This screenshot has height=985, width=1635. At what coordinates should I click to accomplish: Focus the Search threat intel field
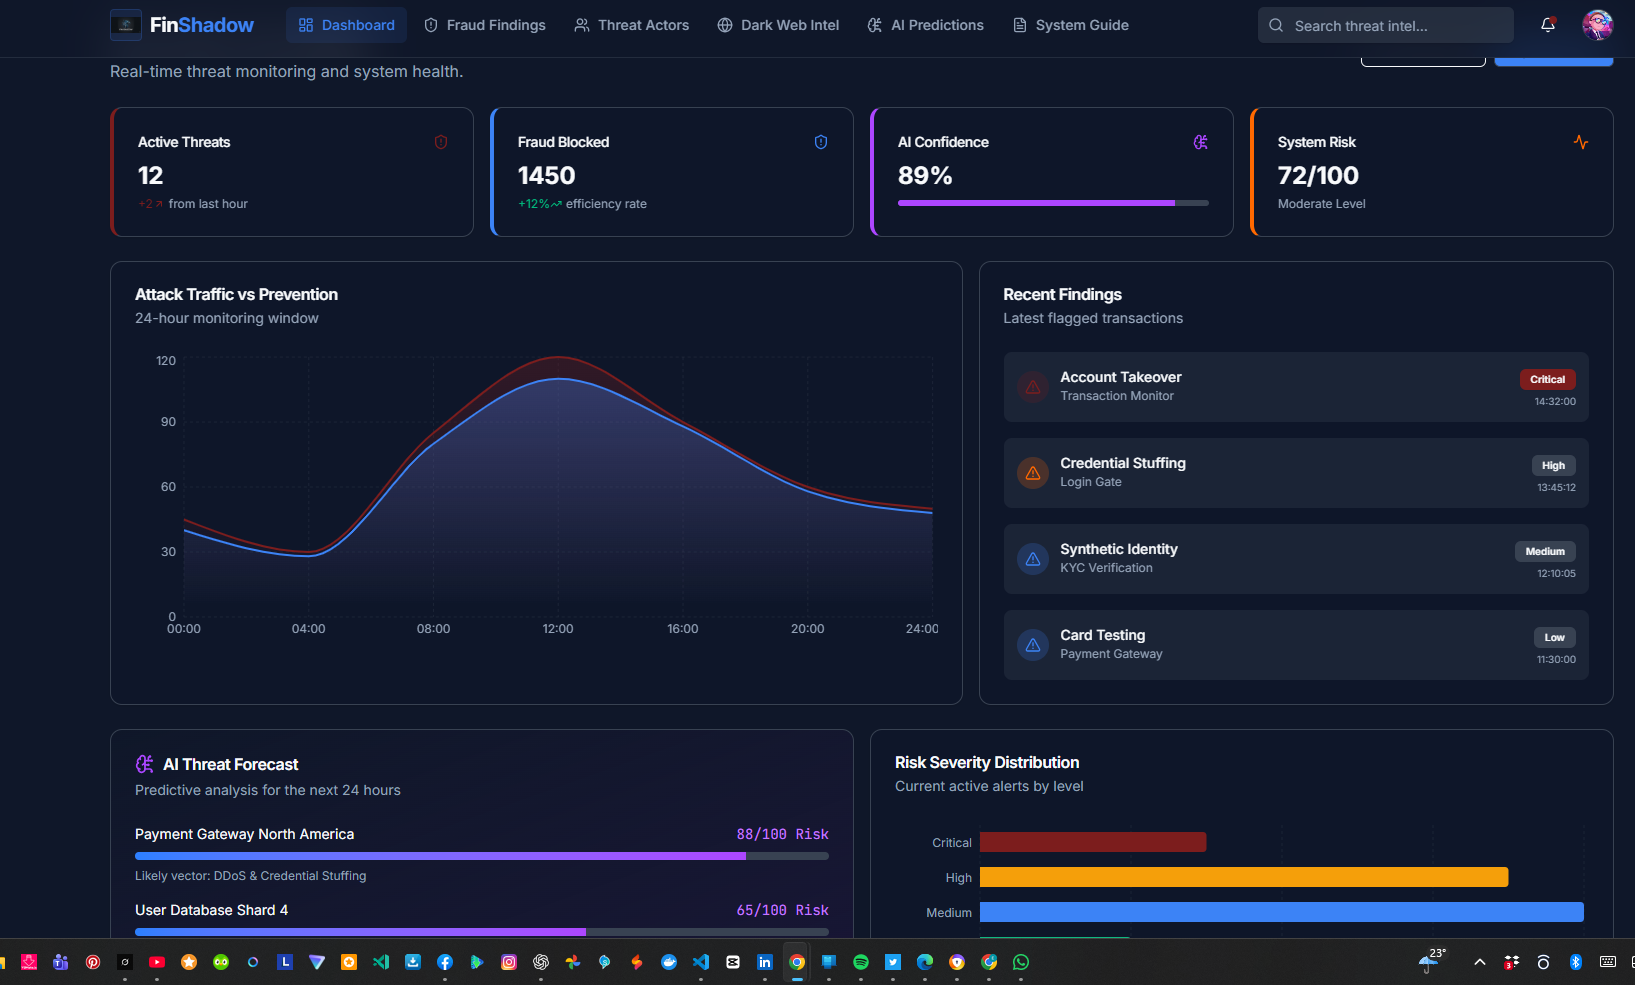pos(1386,25)
